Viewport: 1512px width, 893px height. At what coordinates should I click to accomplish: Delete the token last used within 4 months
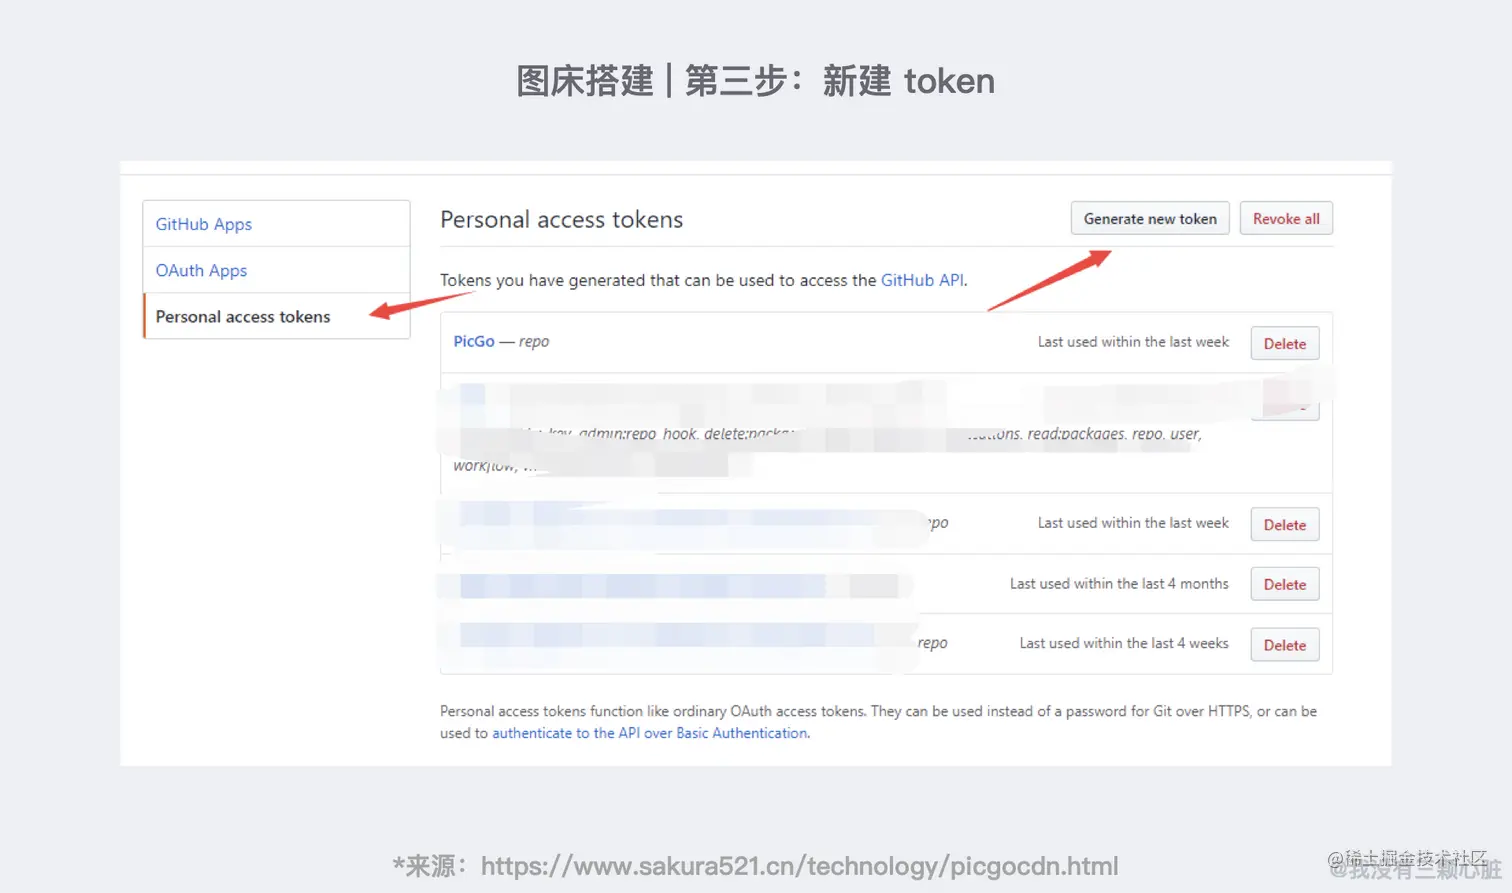[1285, 585]
